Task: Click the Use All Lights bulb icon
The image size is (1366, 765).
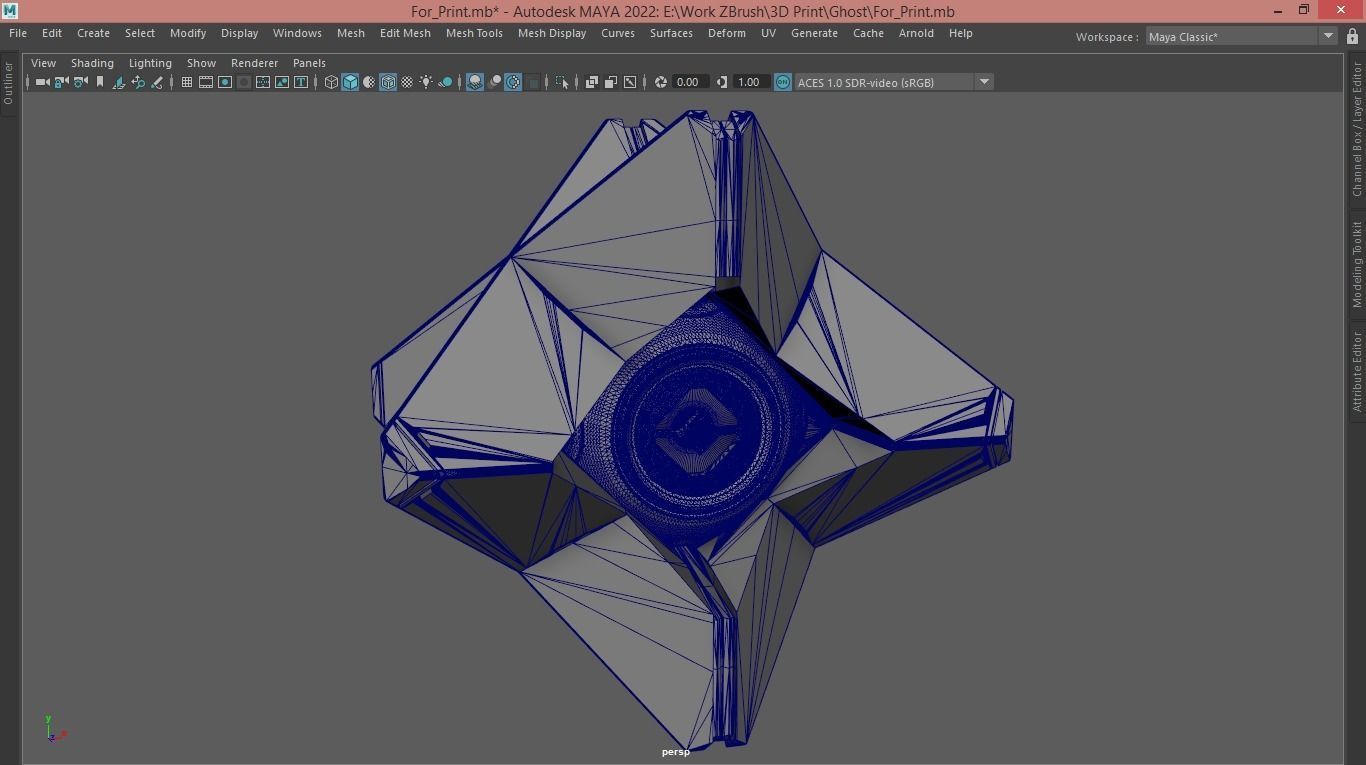Action: coord(426,82)
